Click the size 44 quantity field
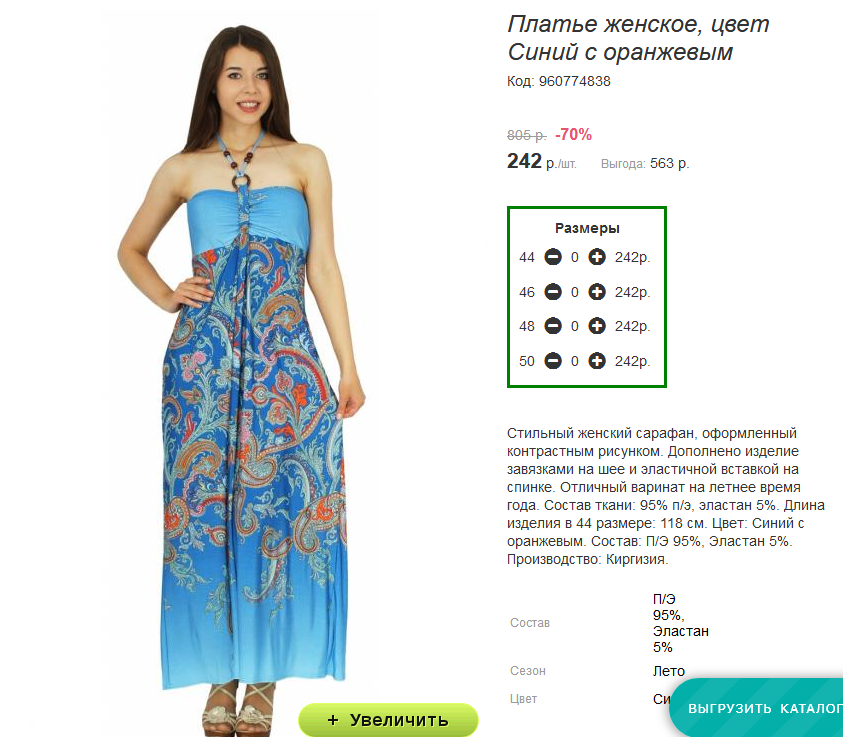The image size is (843, 737). [x=575, y=257]
